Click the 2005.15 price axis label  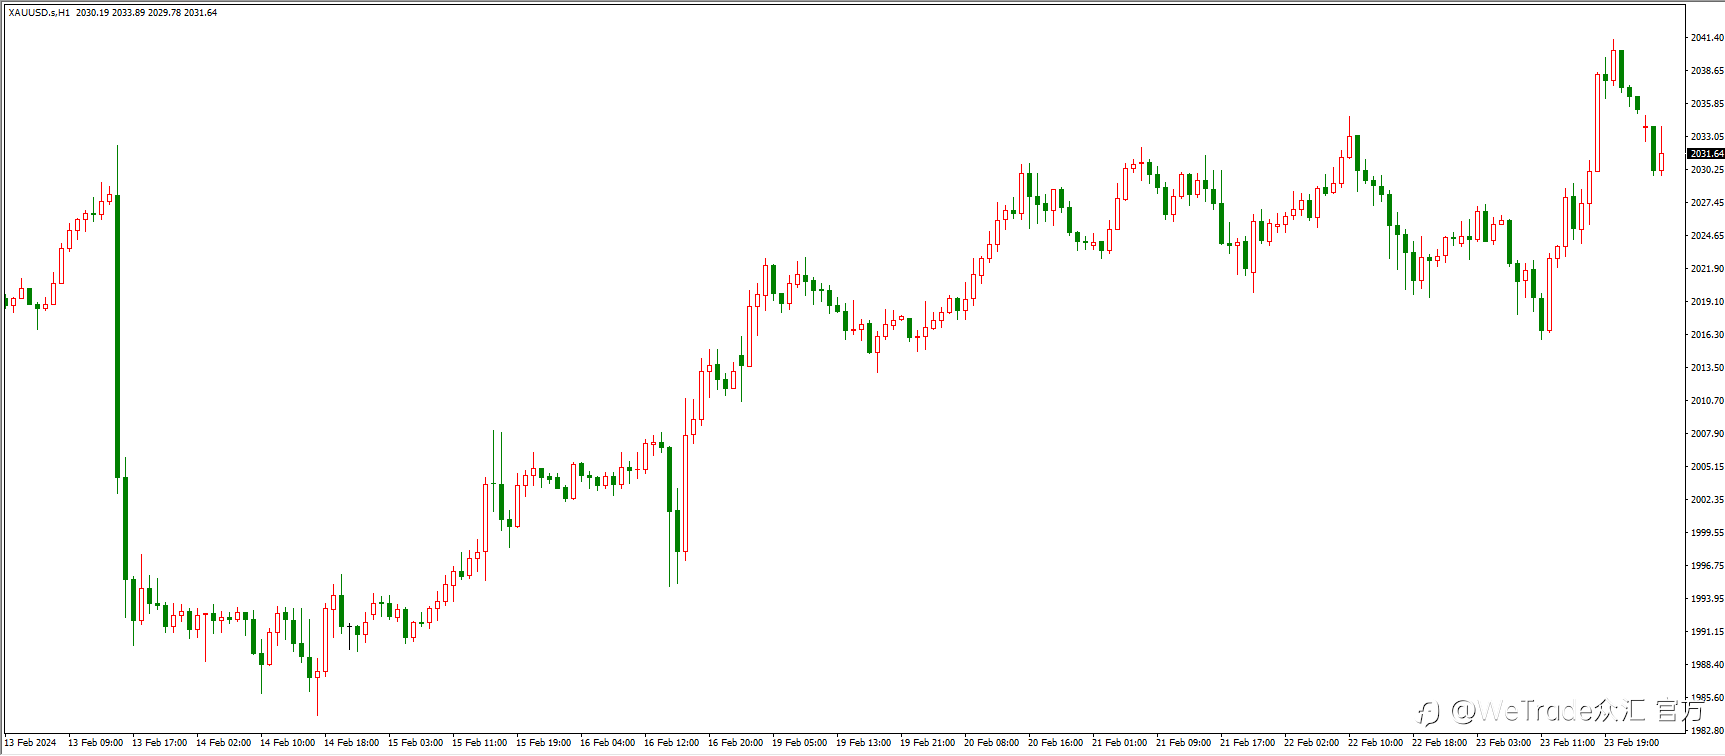pos(1707,467)
